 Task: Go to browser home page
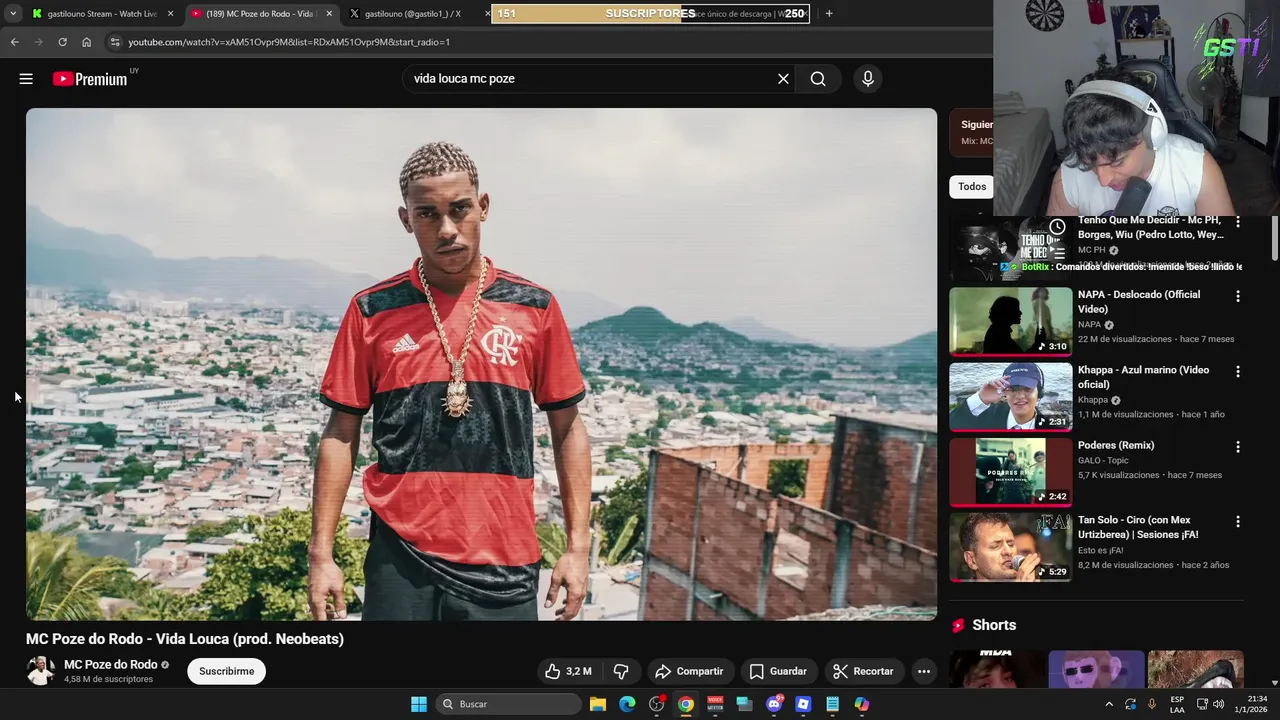coord(86,42)
